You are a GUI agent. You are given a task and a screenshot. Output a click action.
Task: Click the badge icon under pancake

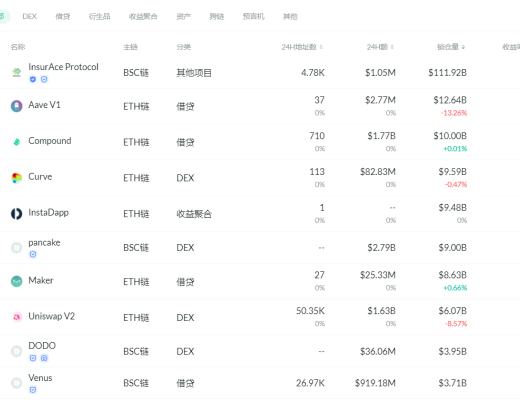[x=33, y=254]
